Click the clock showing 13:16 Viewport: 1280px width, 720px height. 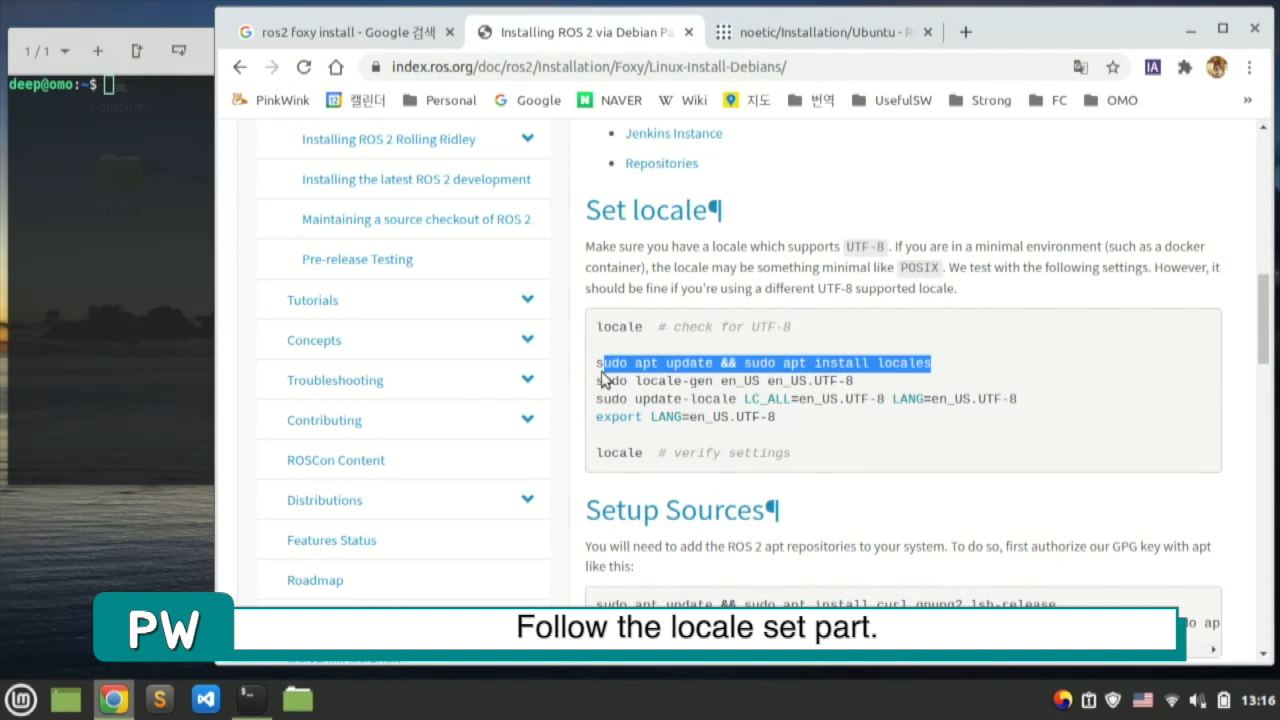(1258, 700)
